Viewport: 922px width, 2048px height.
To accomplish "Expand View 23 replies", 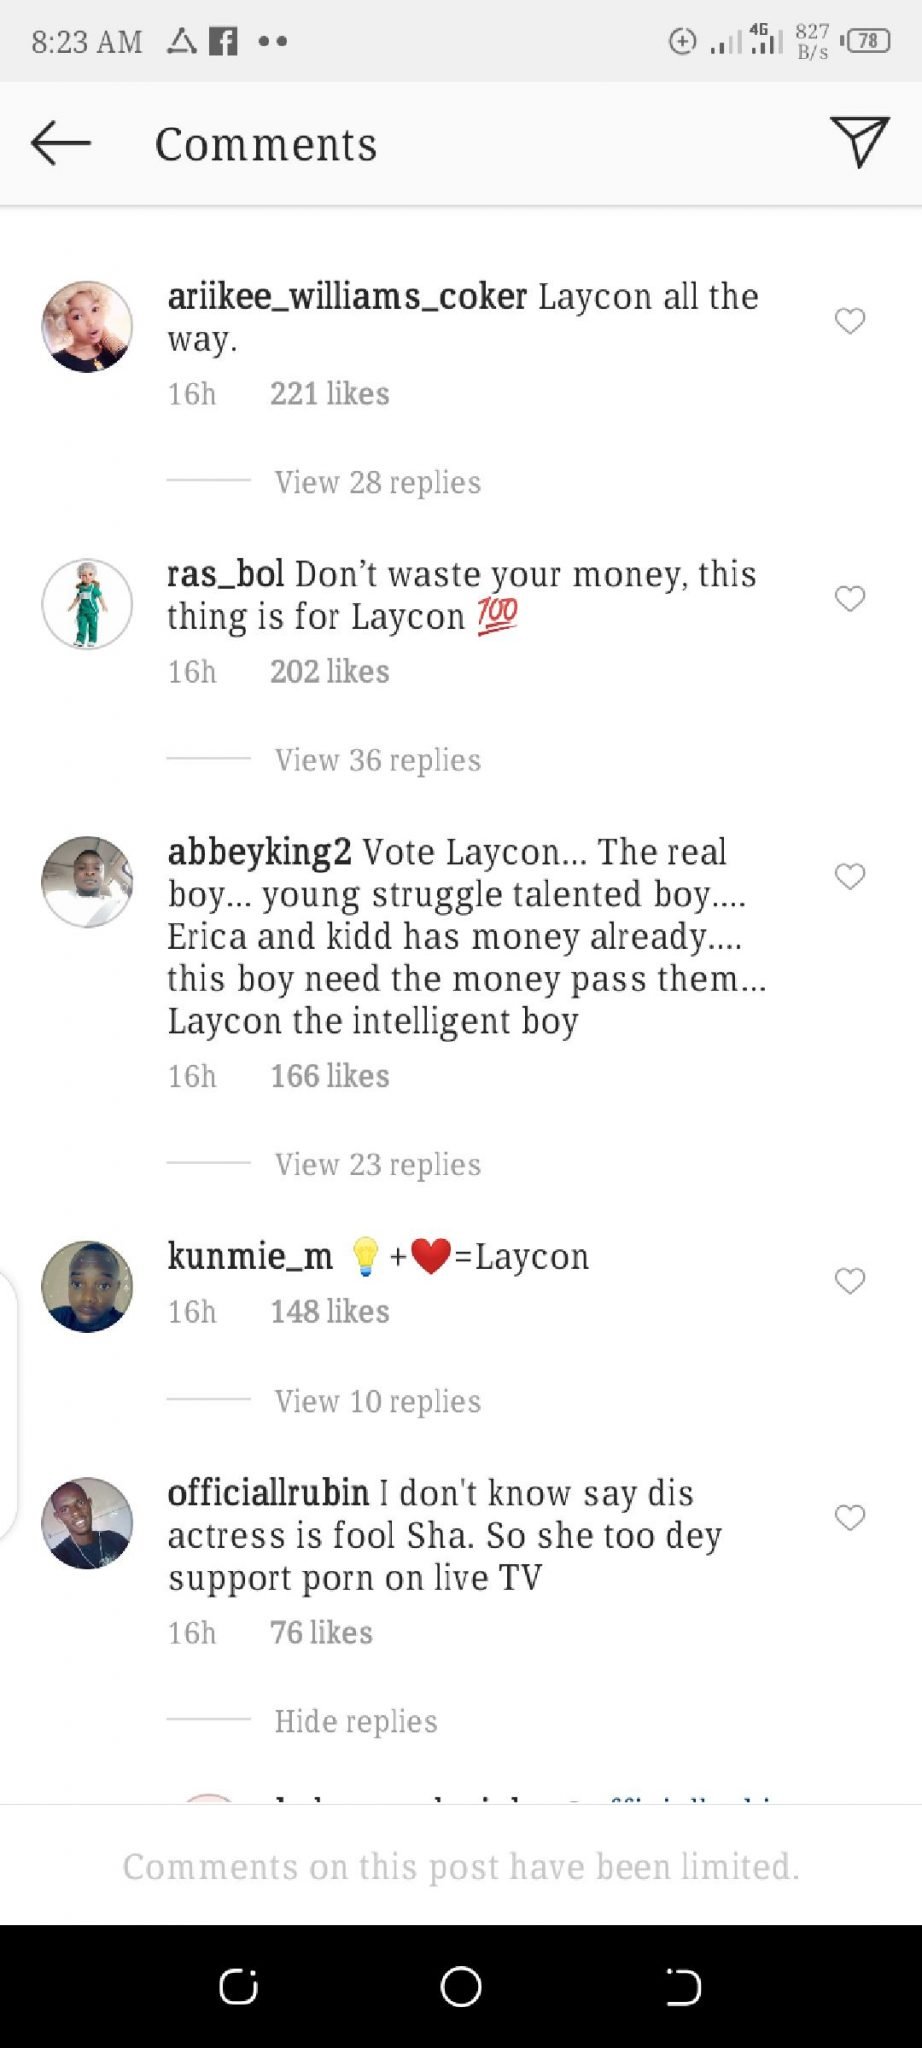I will point(378,1164).
